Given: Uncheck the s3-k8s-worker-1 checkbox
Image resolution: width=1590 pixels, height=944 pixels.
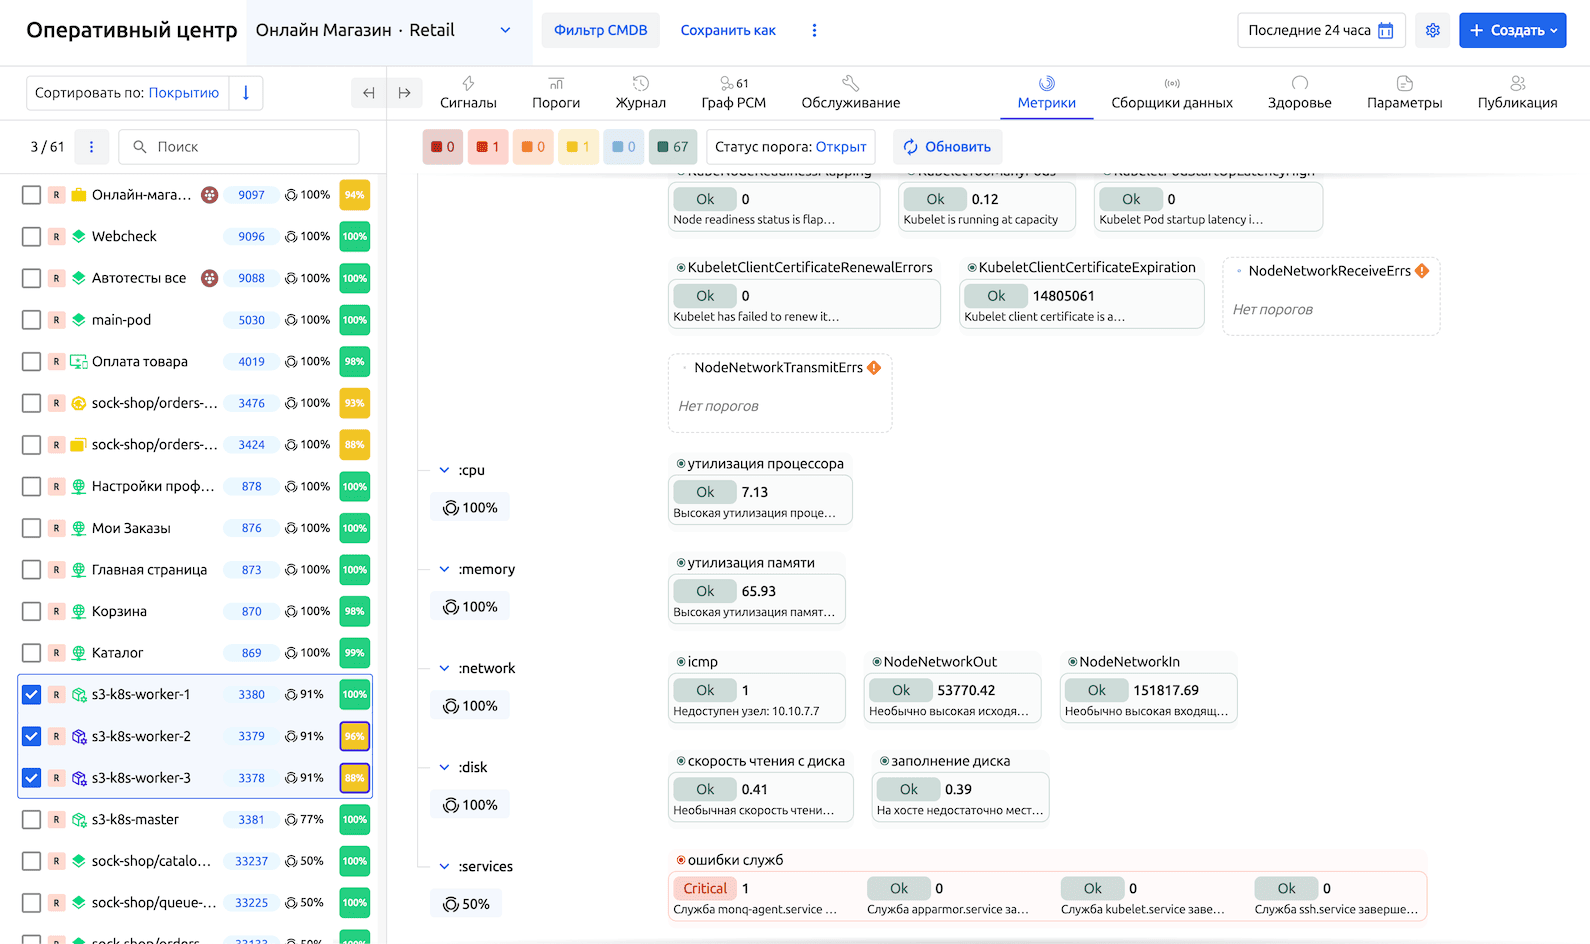Looking at the screenshot, I should 32,695.
